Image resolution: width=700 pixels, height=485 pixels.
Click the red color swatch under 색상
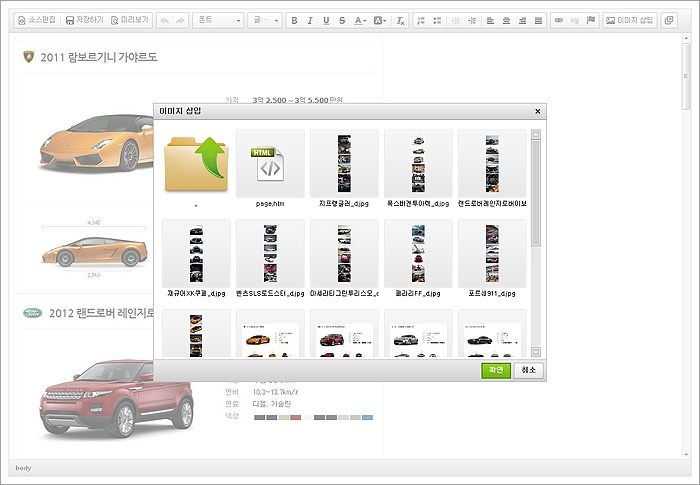point(296,418)
